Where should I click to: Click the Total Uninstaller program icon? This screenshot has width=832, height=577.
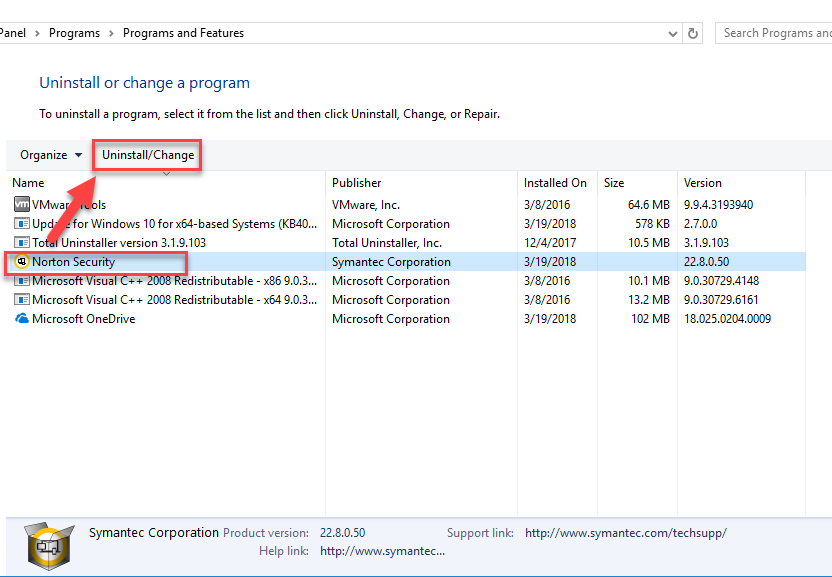22,243
